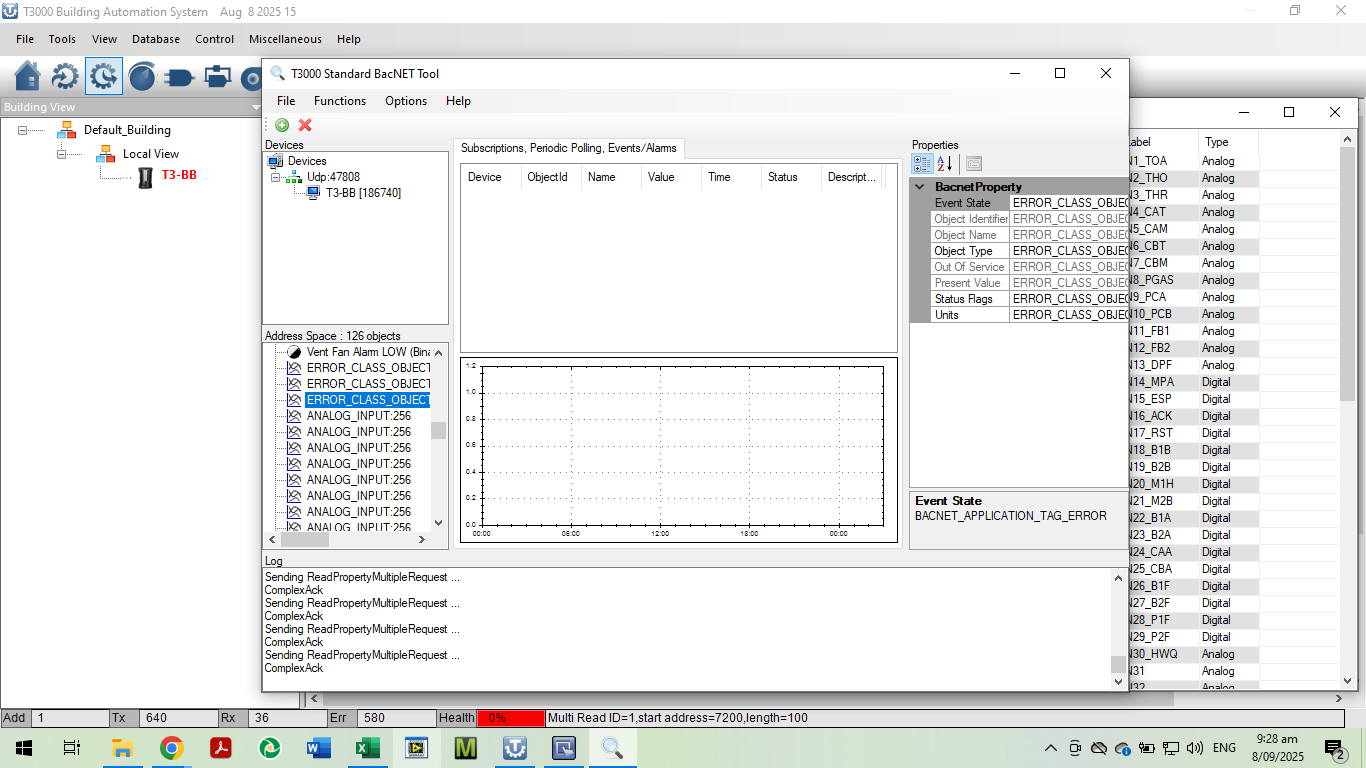1366x768 pixels.
Task: Click the house Home toolbar icon
Action: pyautogui.click(x=28, y=76)
